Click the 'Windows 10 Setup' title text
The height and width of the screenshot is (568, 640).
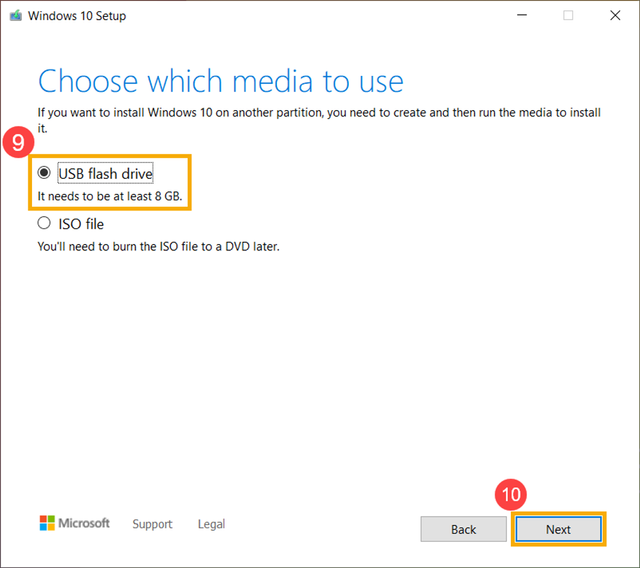tap(77, 16)
